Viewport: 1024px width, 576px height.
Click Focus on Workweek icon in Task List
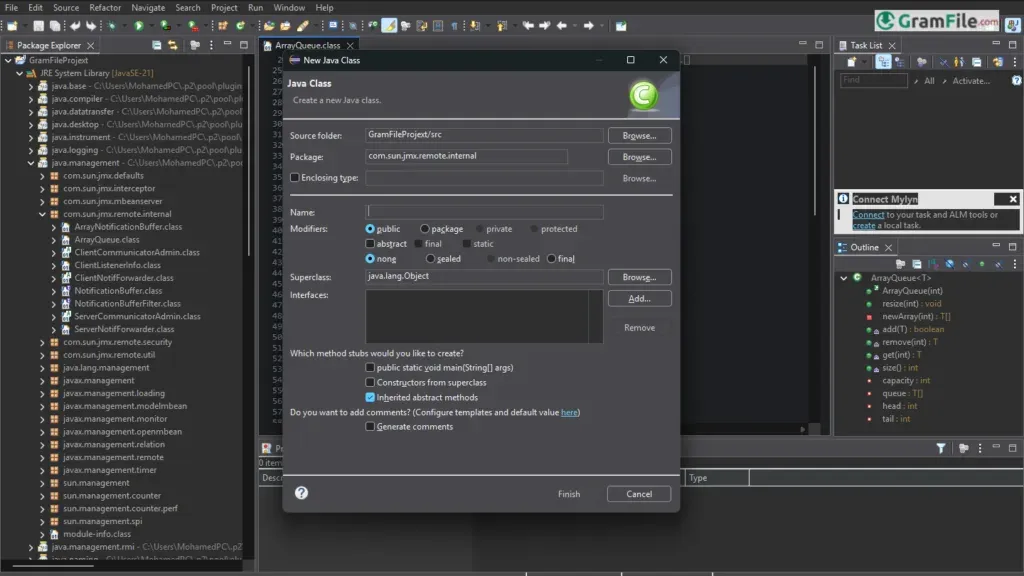click(x=921, y=62)
